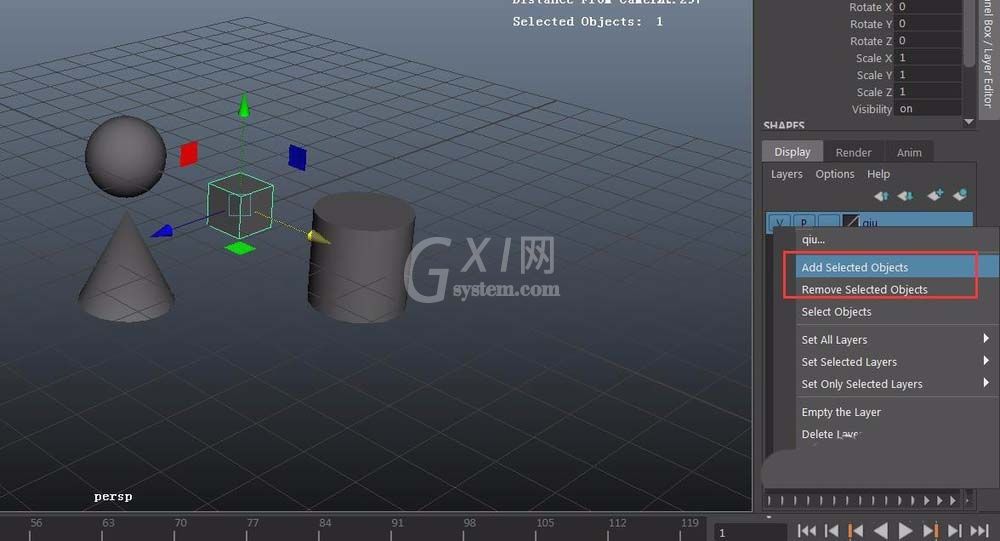Create a new empty layer
Viewport: 1000px width, 541px height.
tap(935, 195)
